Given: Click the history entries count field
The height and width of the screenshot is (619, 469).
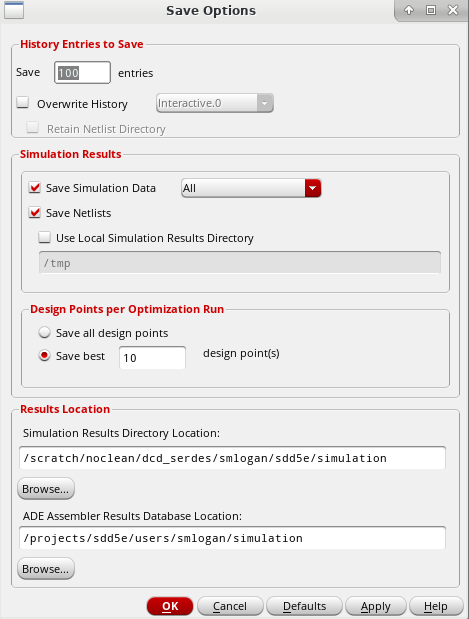Looking at the screenshot, I should pos(82,73).
